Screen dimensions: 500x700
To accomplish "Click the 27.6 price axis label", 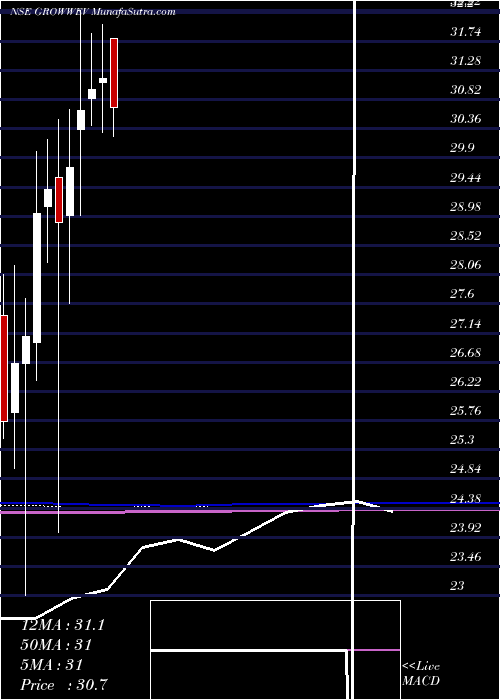I will (462, 295).
